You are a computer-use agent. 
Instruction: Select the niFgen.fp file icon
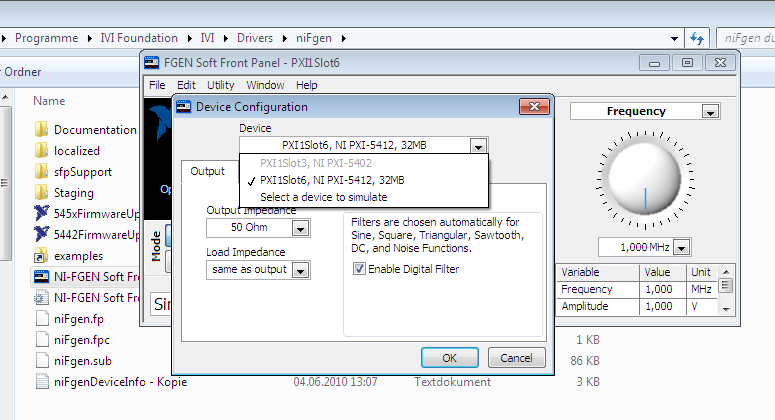(43, 319)
